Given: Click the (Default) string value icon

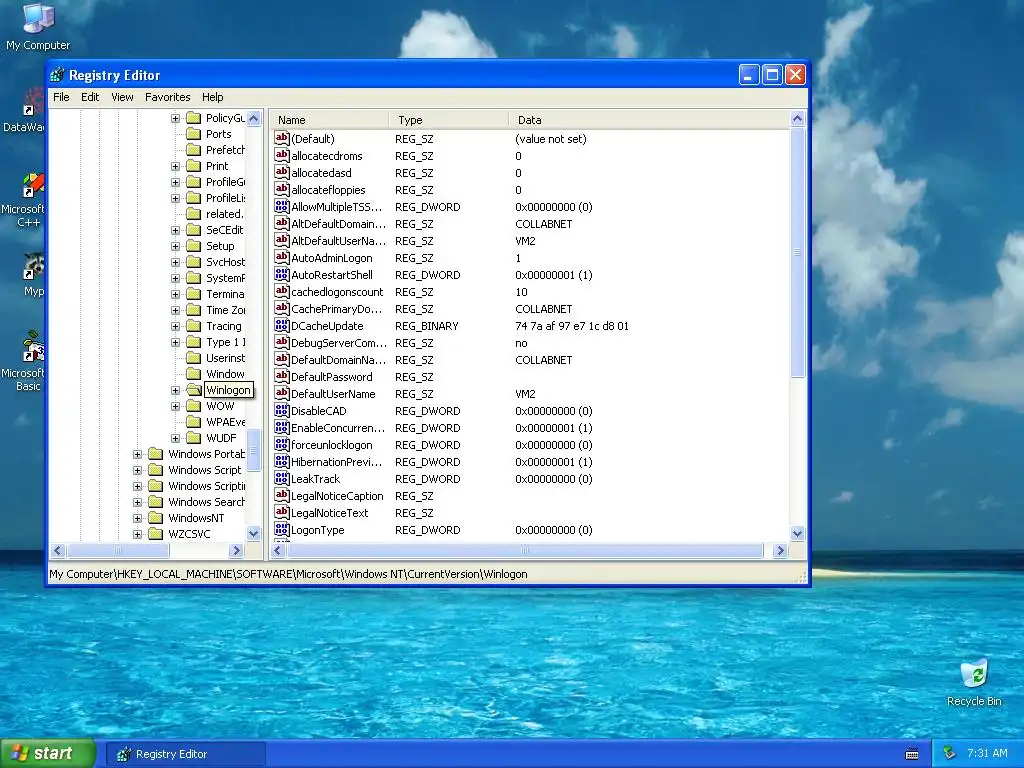Looking at the screenshot, I should pos(281,138).
